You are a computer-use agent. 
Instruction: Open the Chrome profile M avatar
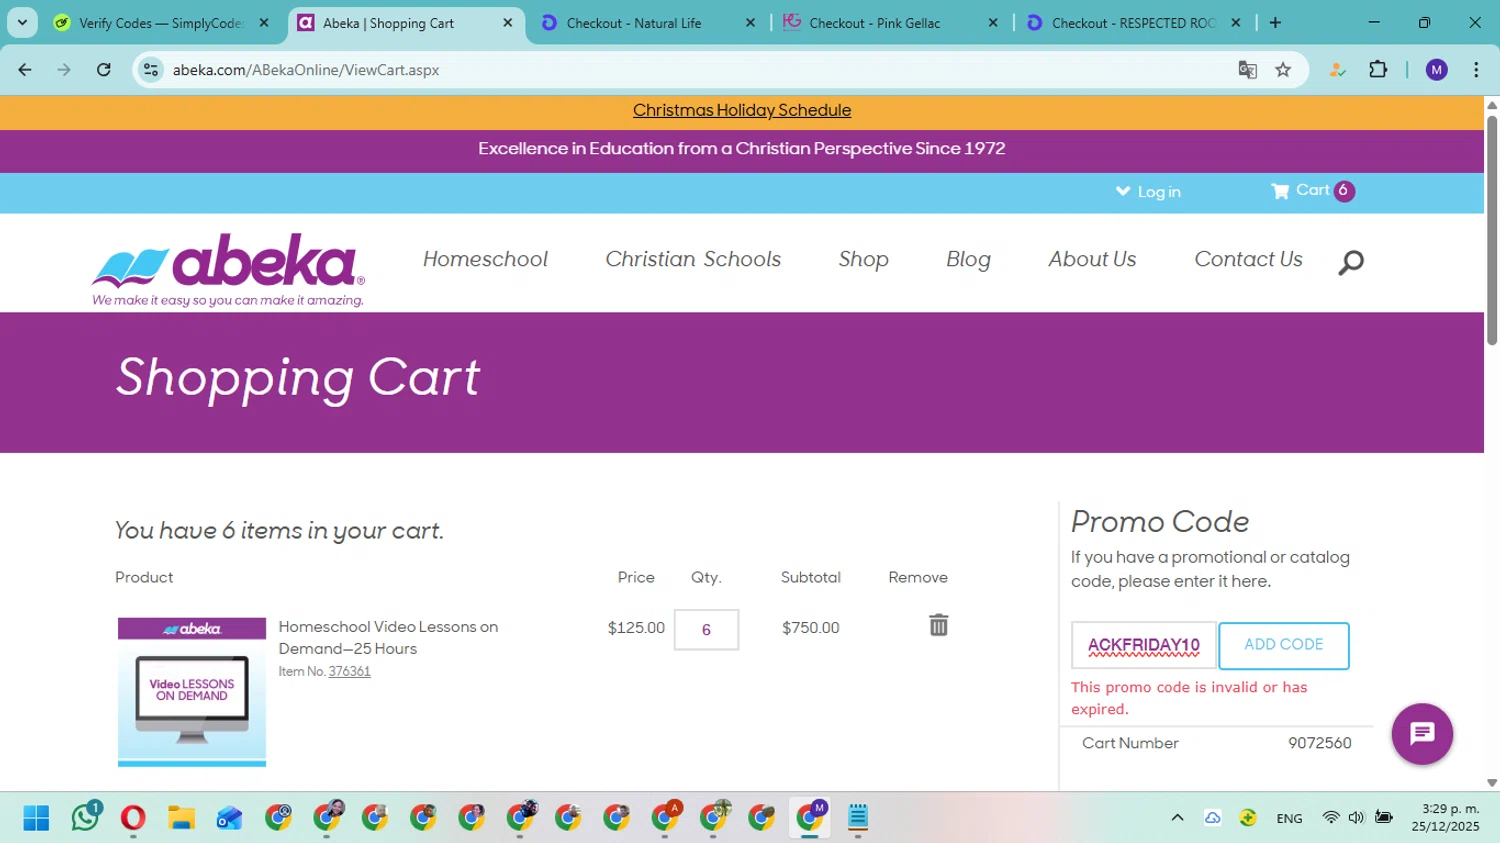coord(1436,70)
